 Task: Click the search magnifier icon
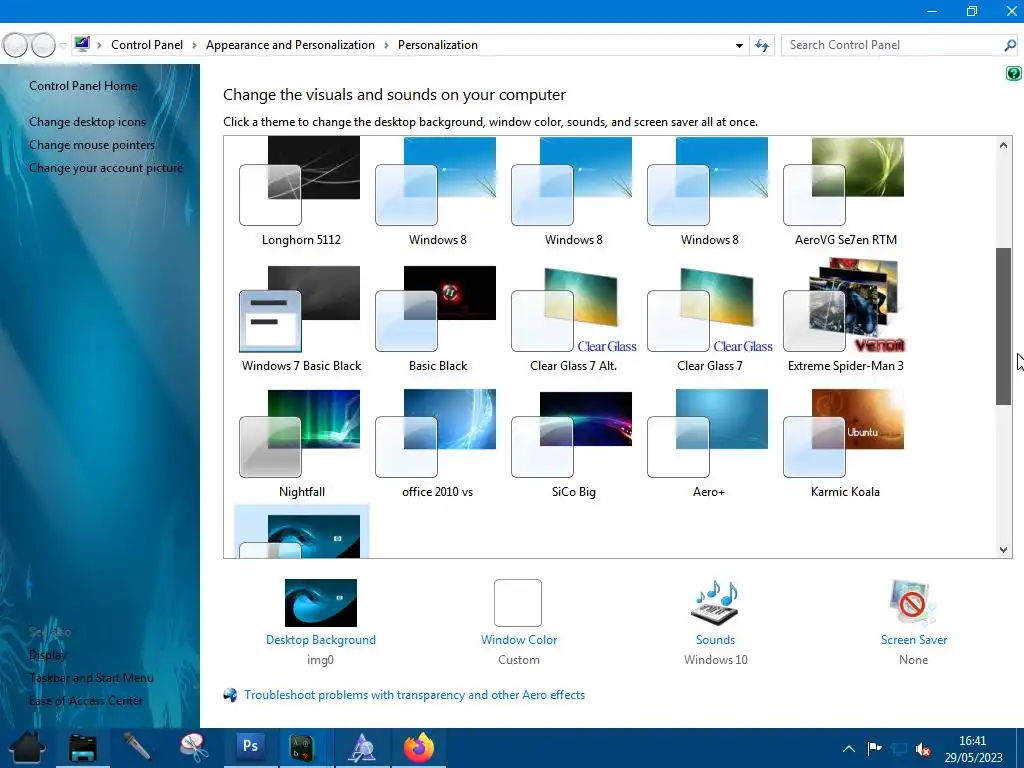pos(1010,45)
